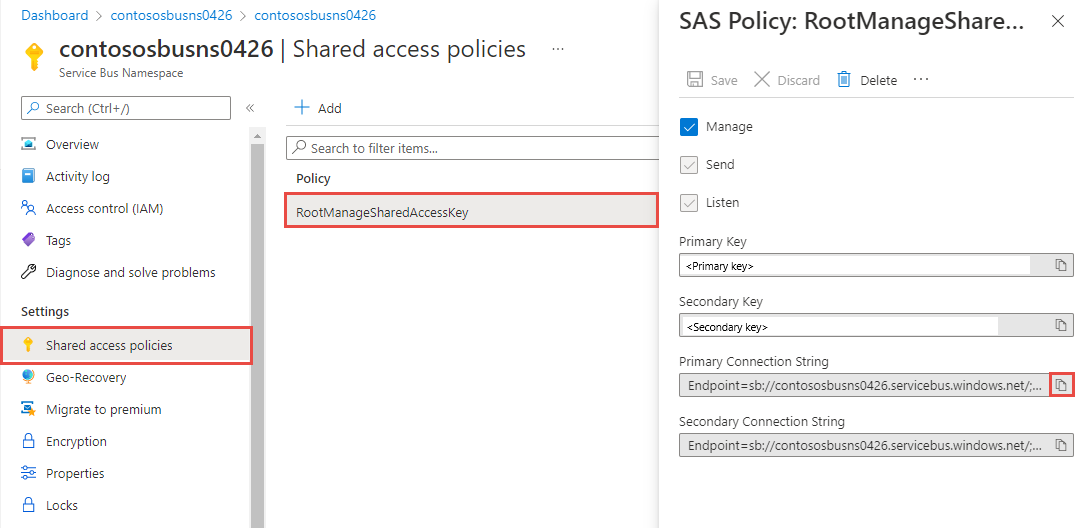Image resolution: width=1092 pixels, height=528 pixels.
Task: Open Shared access policies in sidebar
Action: click(x=109, y=346)
